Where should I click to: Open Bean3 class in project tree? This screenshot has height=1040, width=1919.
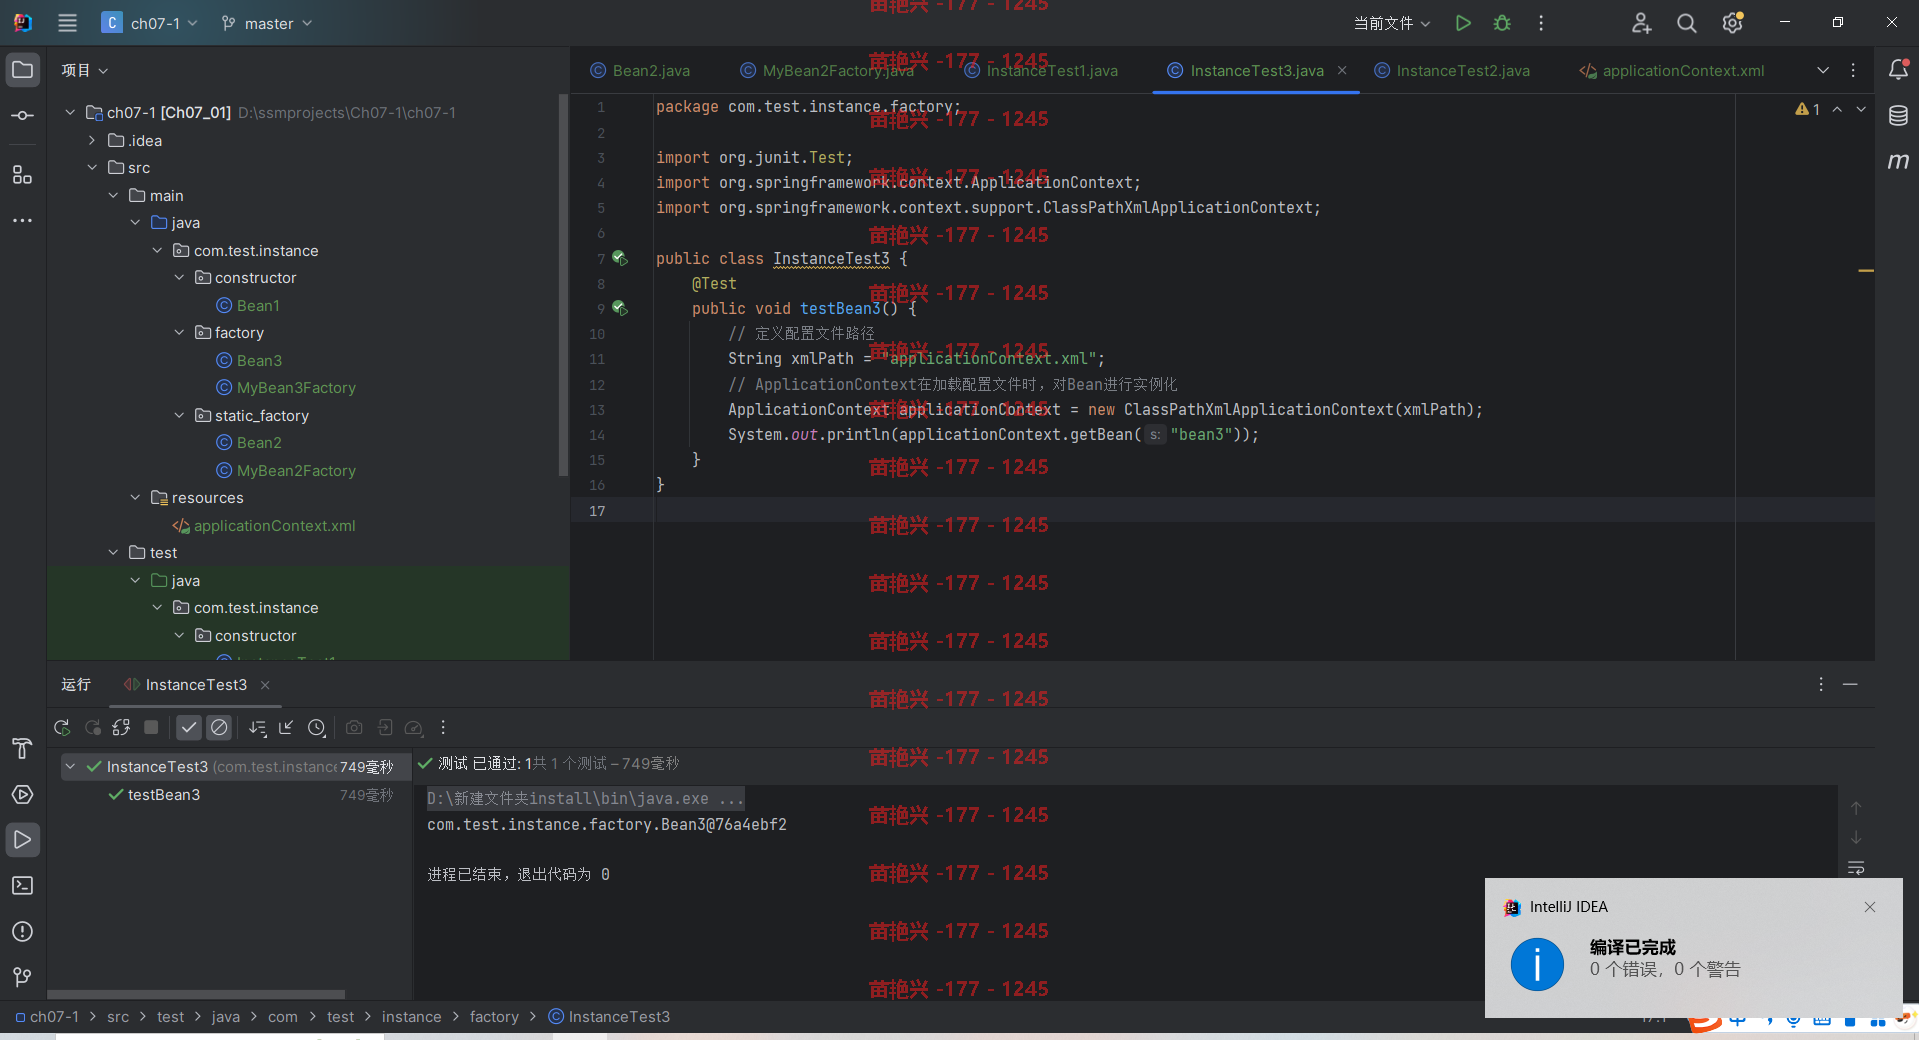click(249, 360)
